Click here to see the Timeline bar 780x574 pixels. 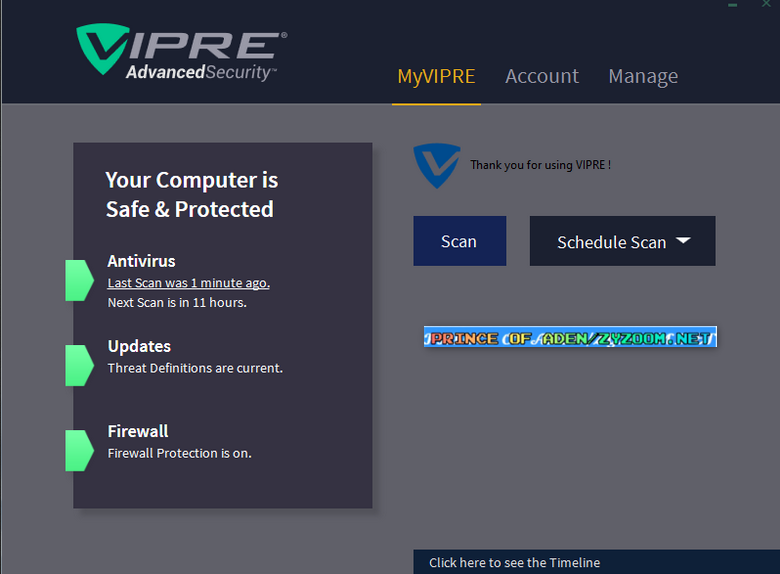click(x=596, y=562)
